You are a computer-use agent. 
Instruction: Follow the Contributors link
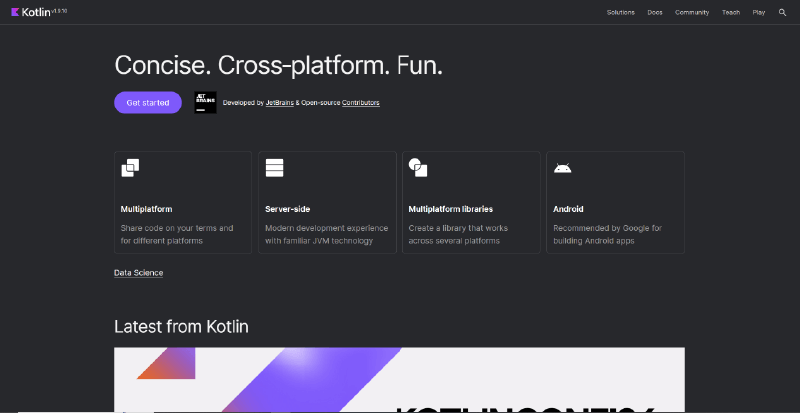(361, 103)
